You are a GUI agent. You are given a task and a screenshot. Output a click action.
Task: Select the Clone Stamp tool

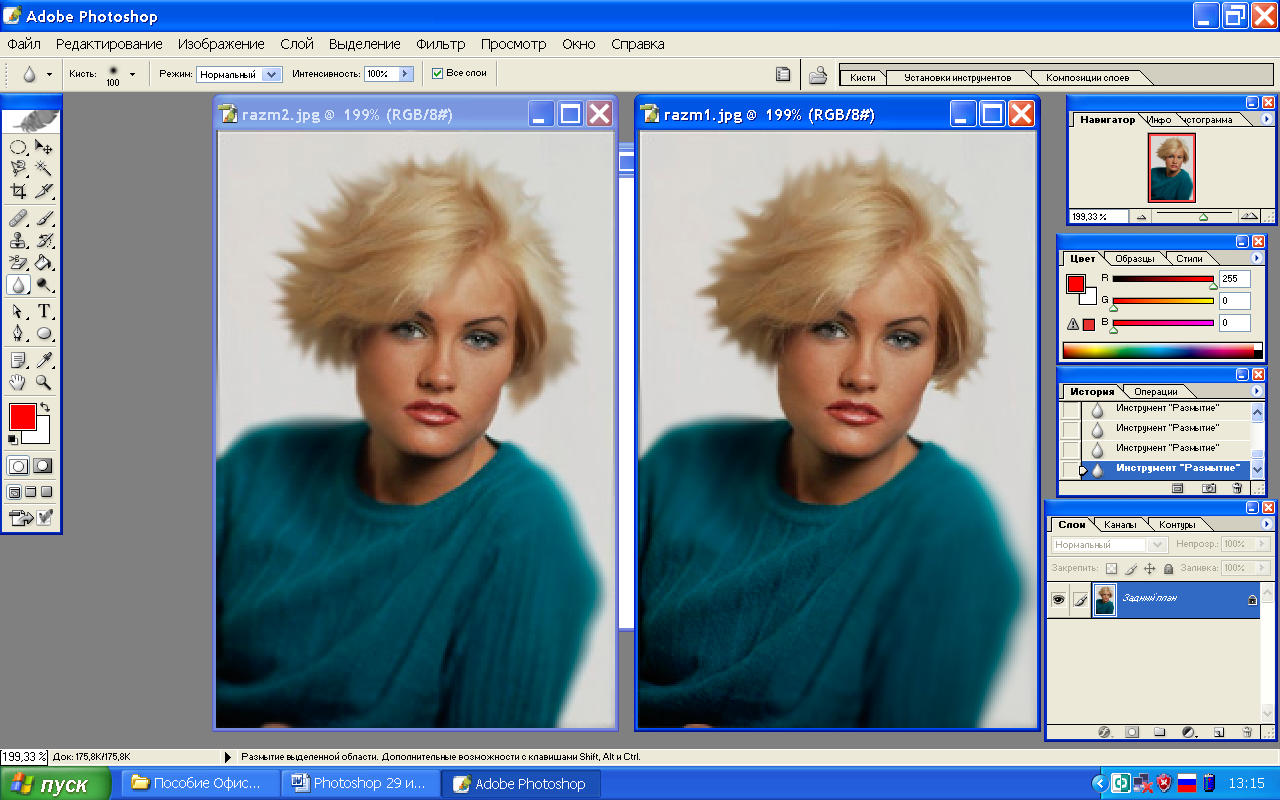18,240
